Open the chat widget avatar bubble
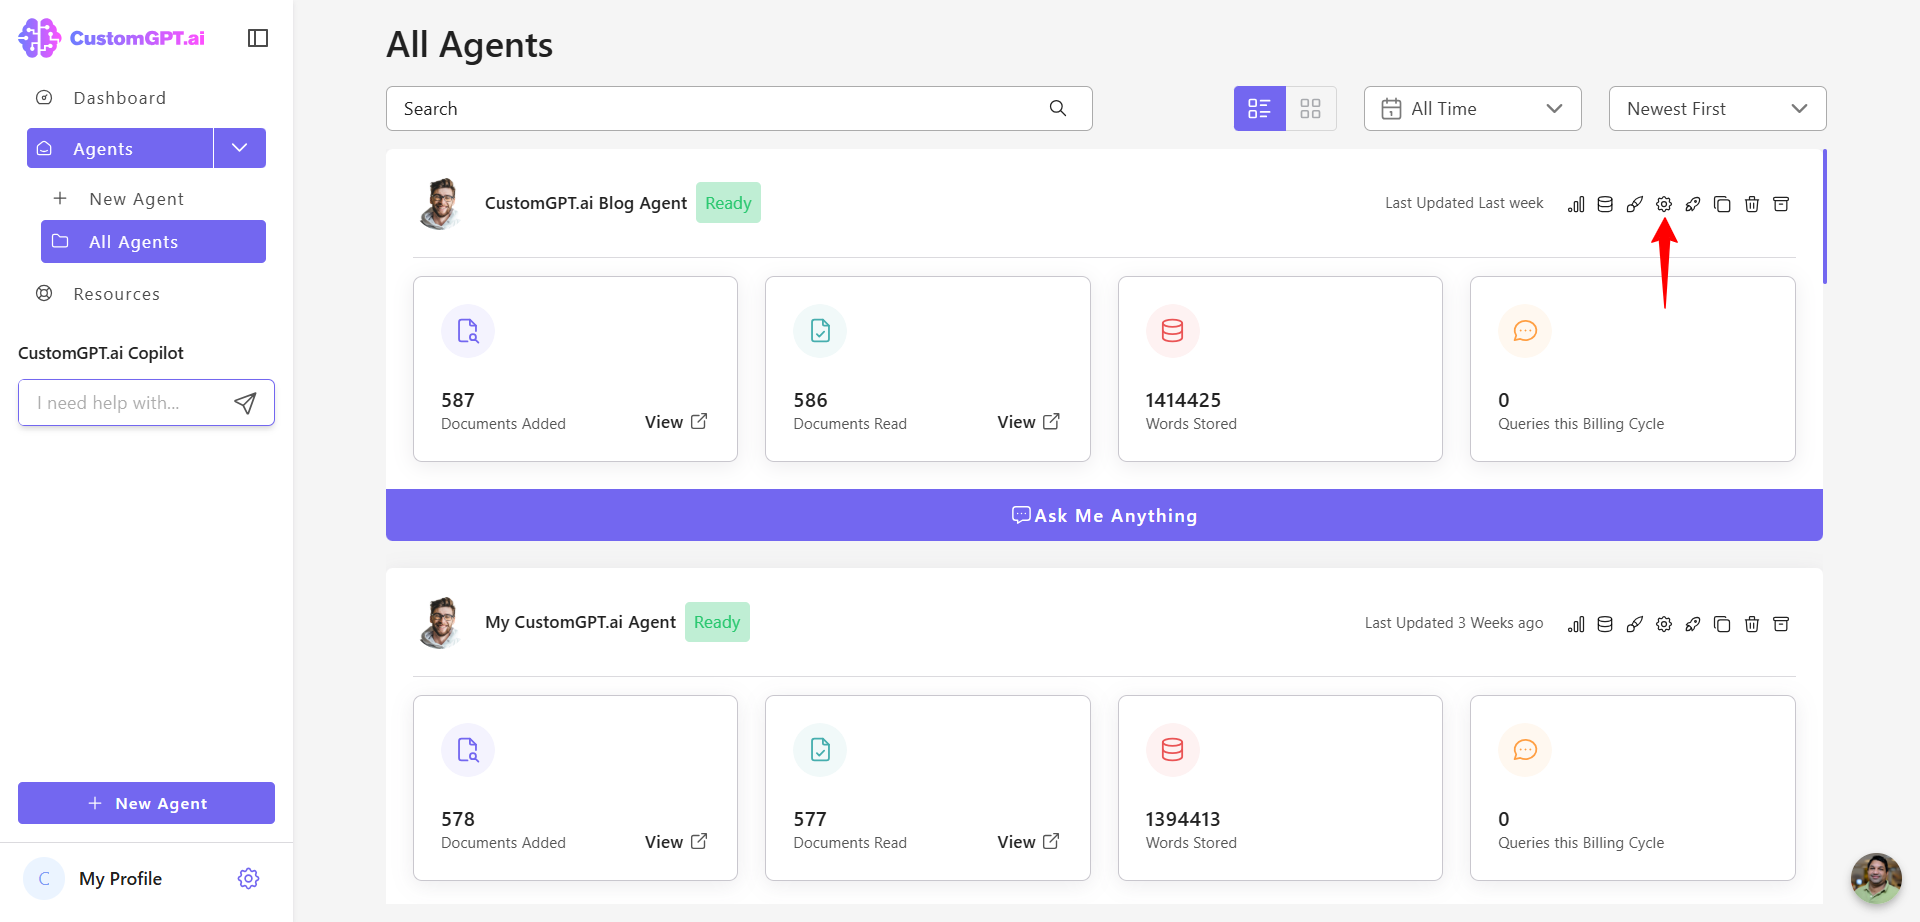 click(x=1876, y=878)
